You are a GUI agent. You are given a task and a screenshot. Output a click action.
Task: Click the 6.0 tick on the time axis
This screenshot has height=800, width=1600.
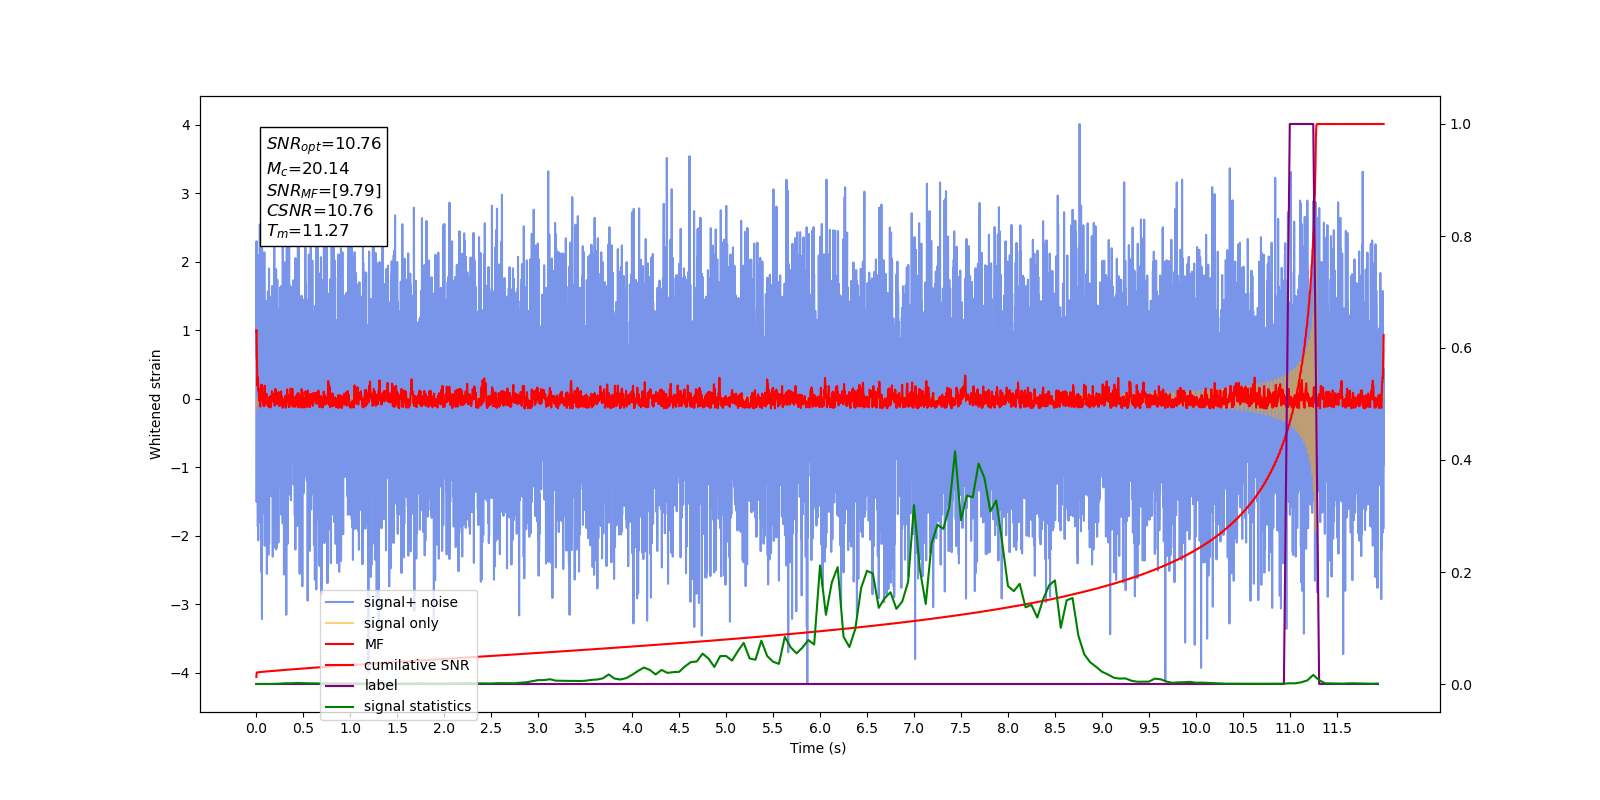820,728
